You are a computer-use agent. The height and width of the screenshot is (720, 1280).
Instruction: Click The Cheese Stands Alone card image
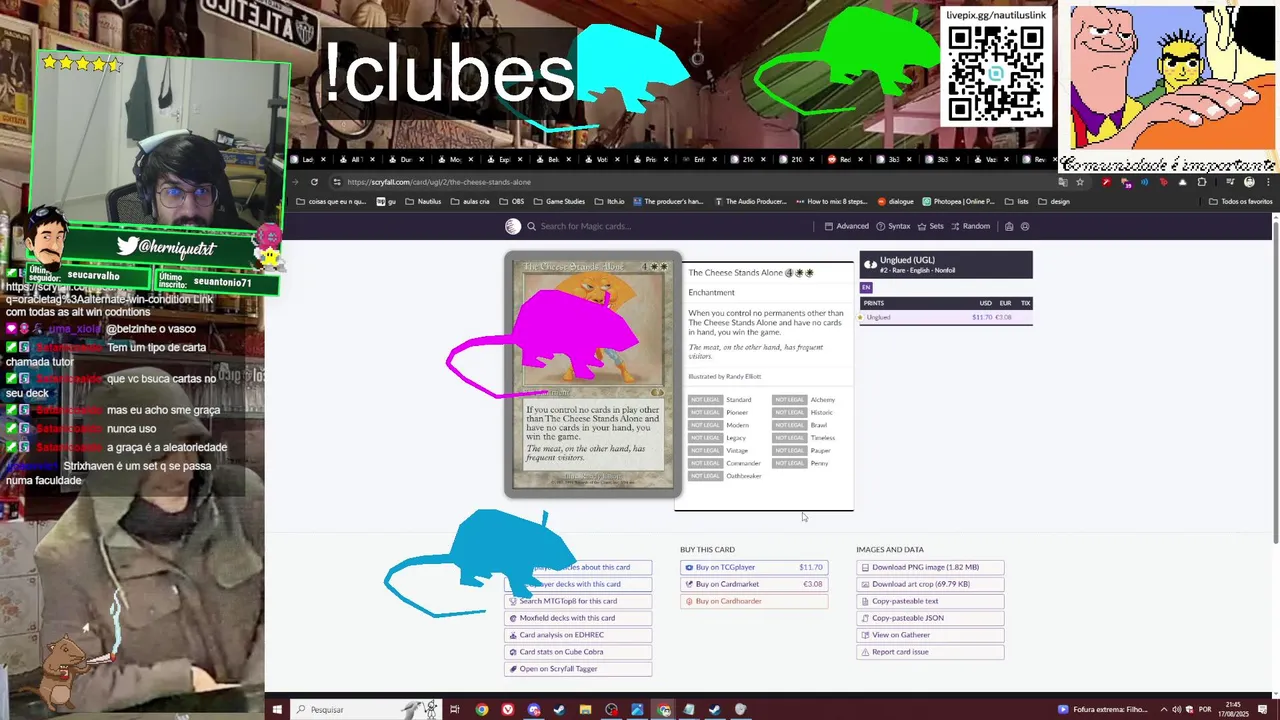[593, 375]
